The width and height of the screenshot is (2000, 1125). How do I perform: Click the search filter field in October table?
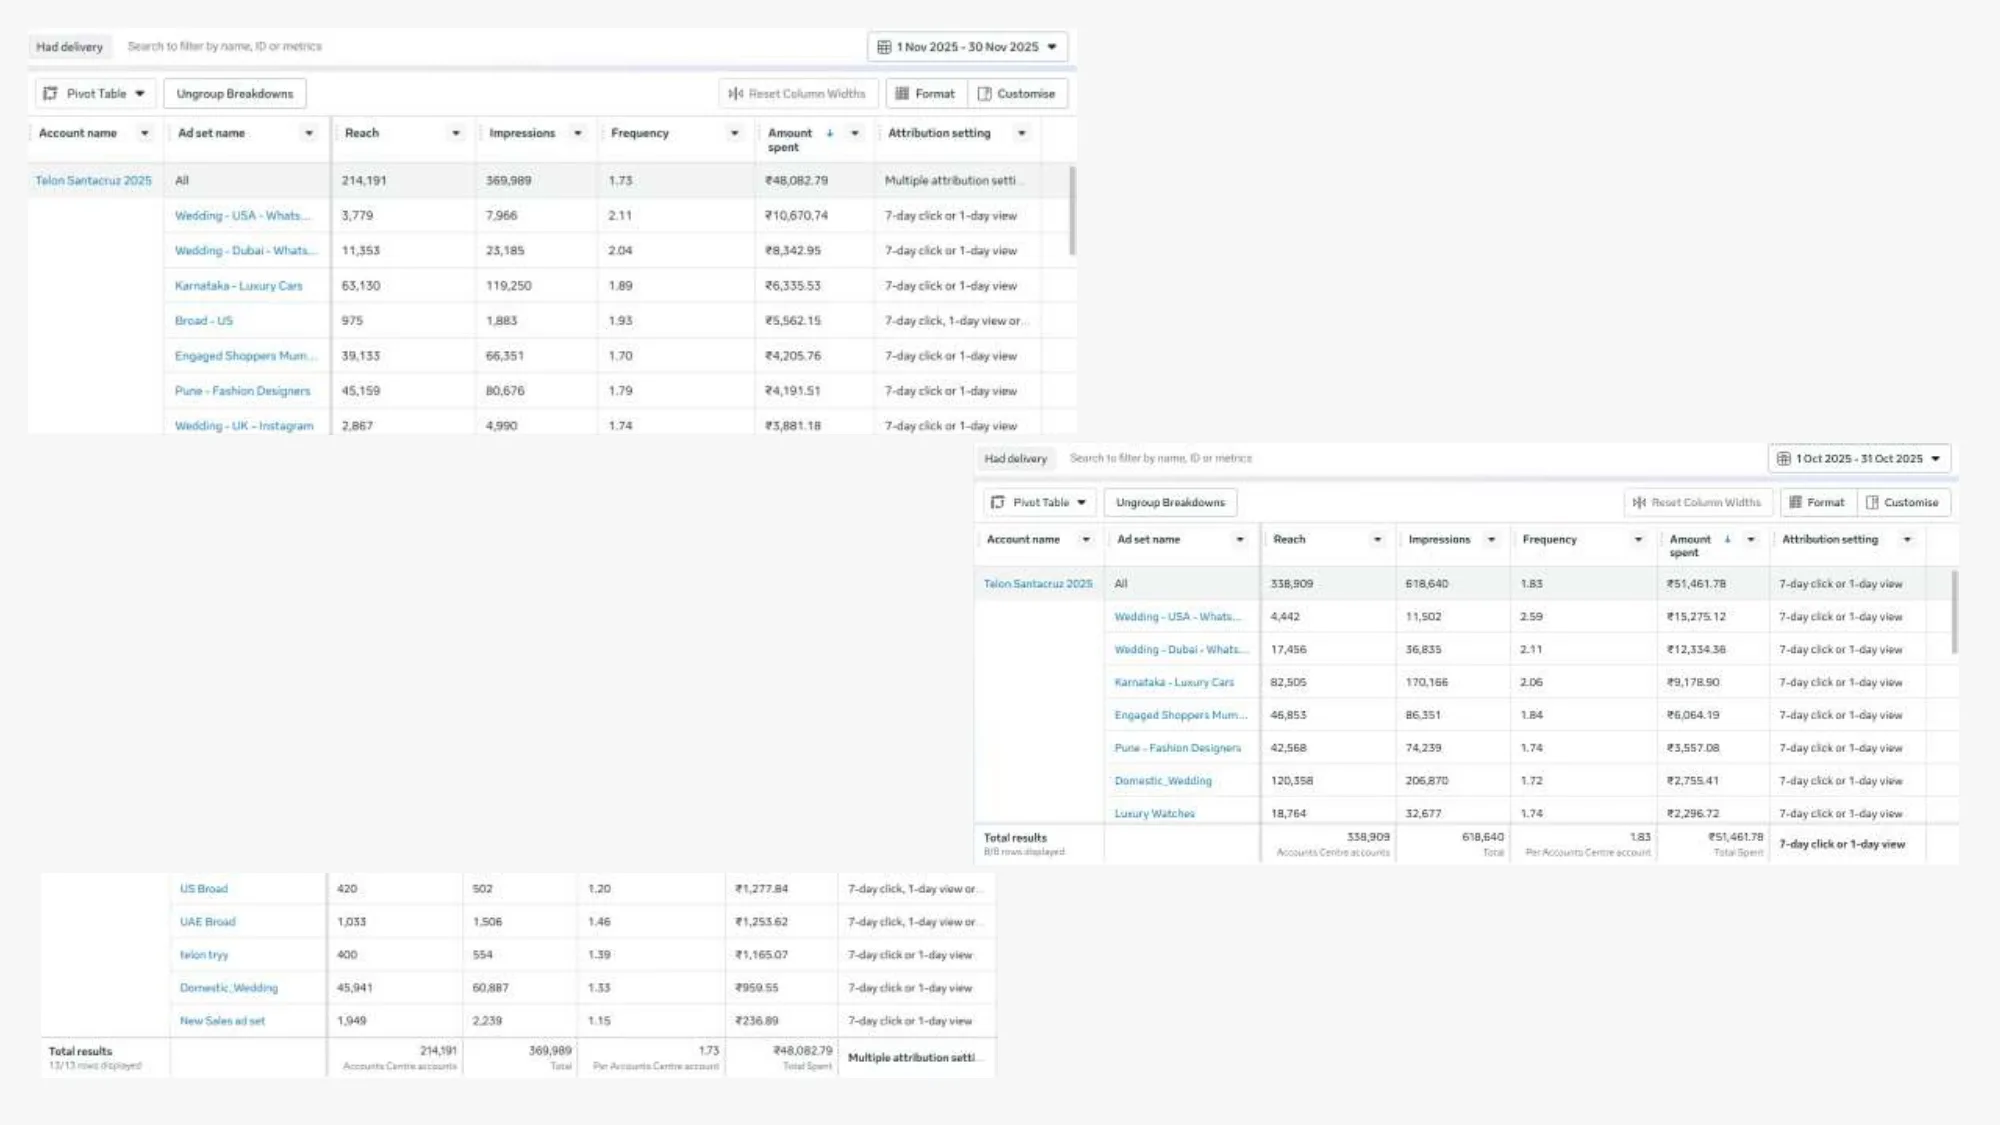1160,459
